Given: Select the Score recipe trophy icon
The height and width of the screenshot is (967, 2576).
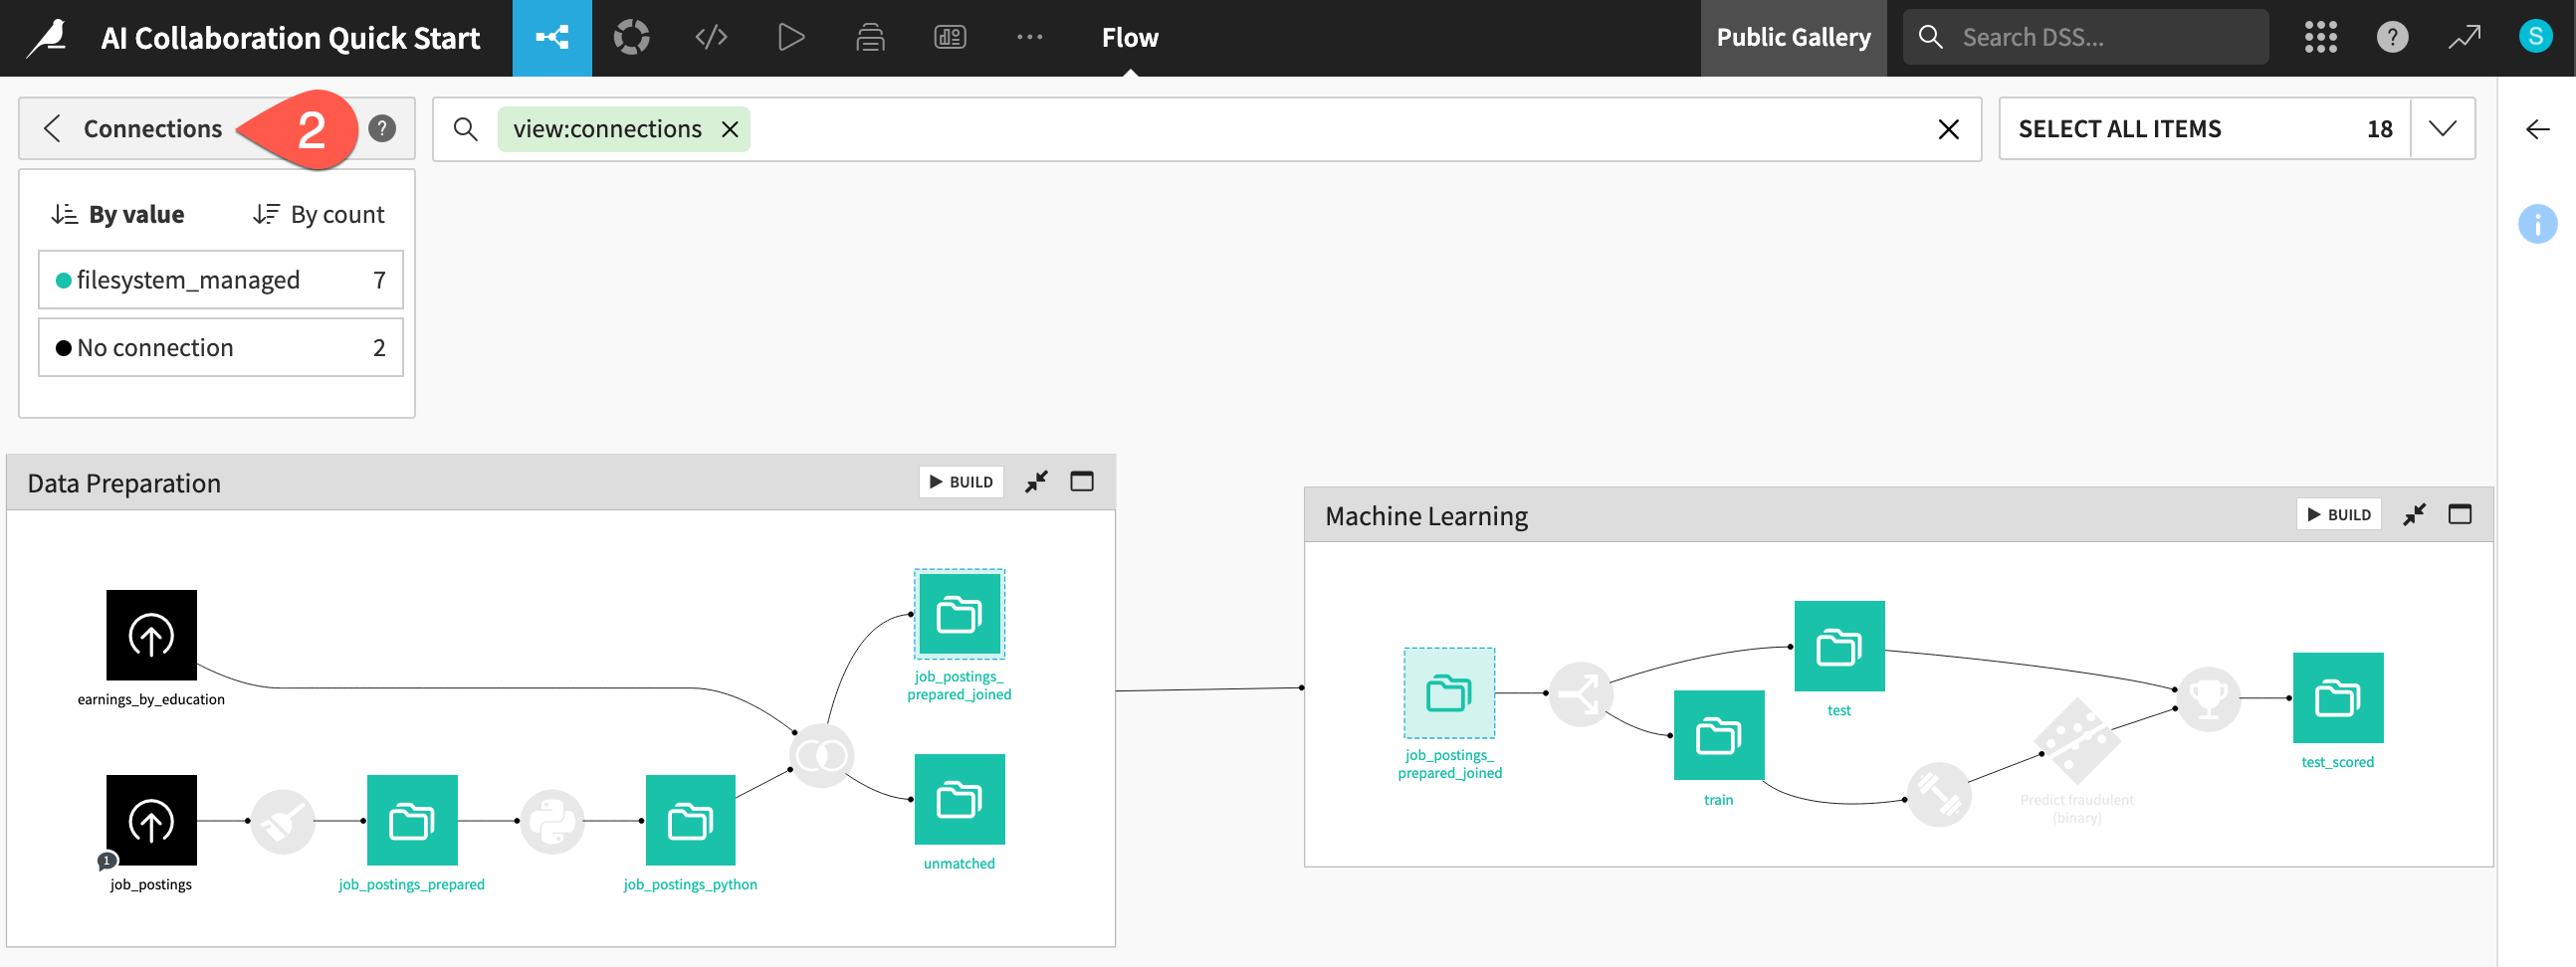Looking at the screenshot, I should click(2208, 699).
